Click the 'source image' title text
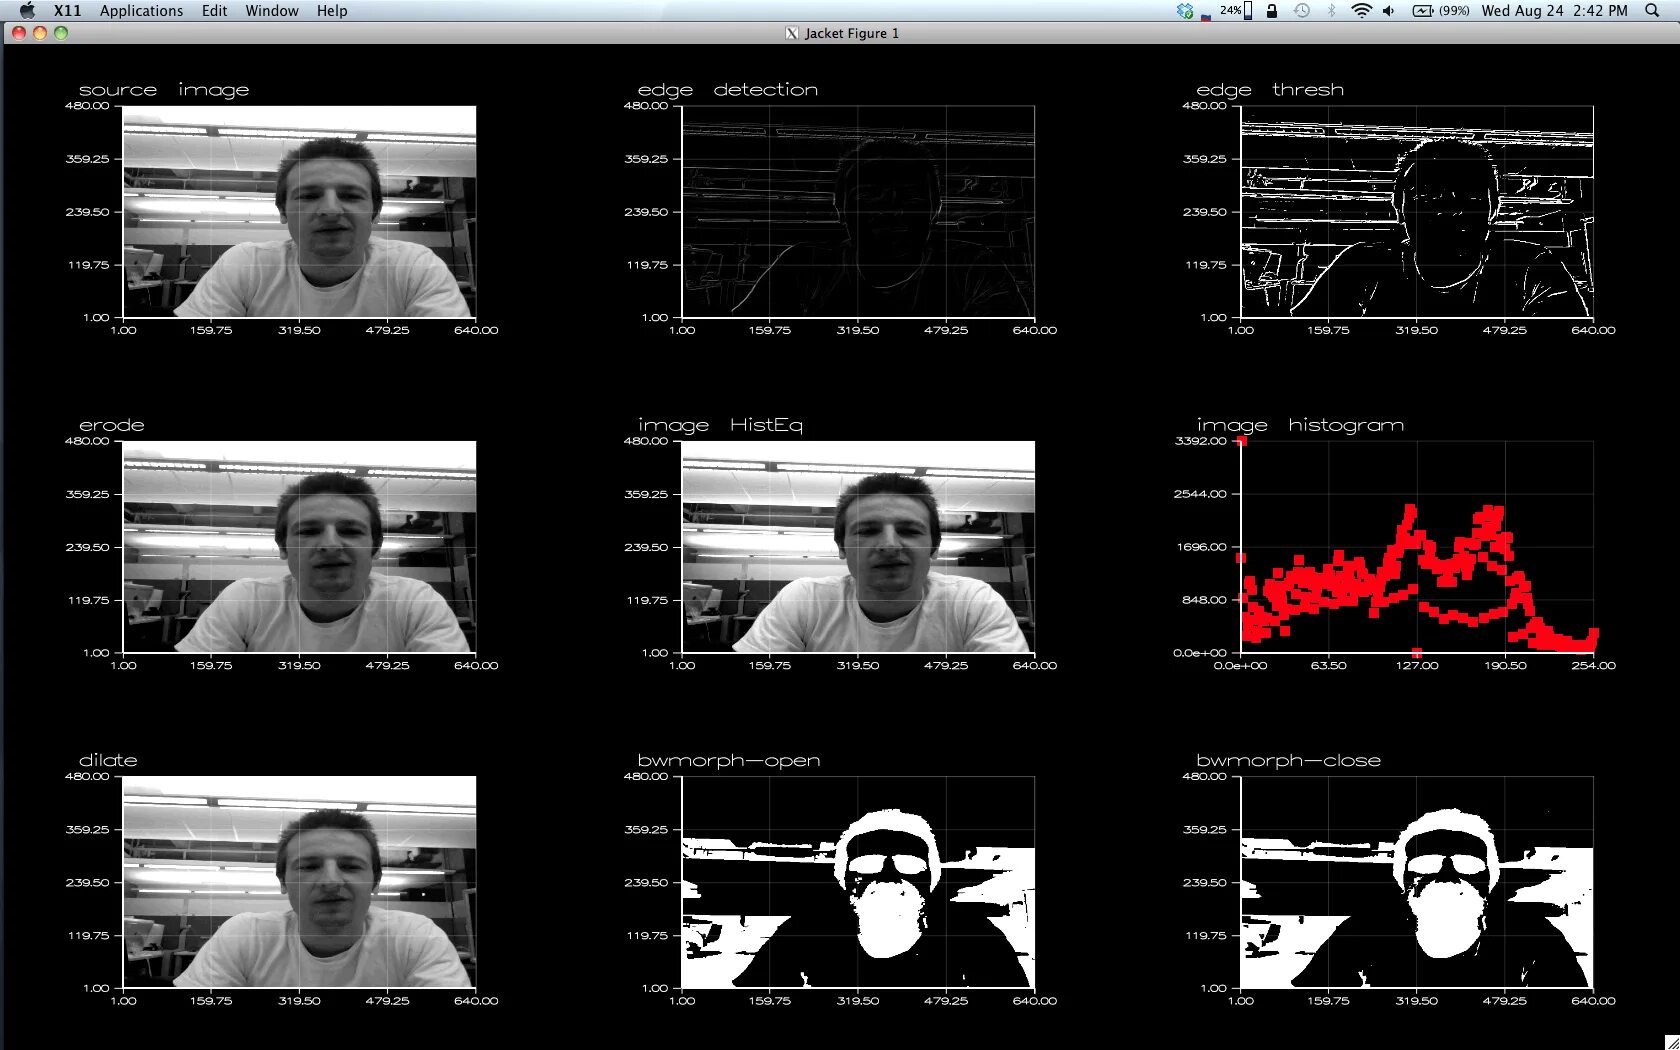This screenshot has height=1050, width=1680. [164, 90]
